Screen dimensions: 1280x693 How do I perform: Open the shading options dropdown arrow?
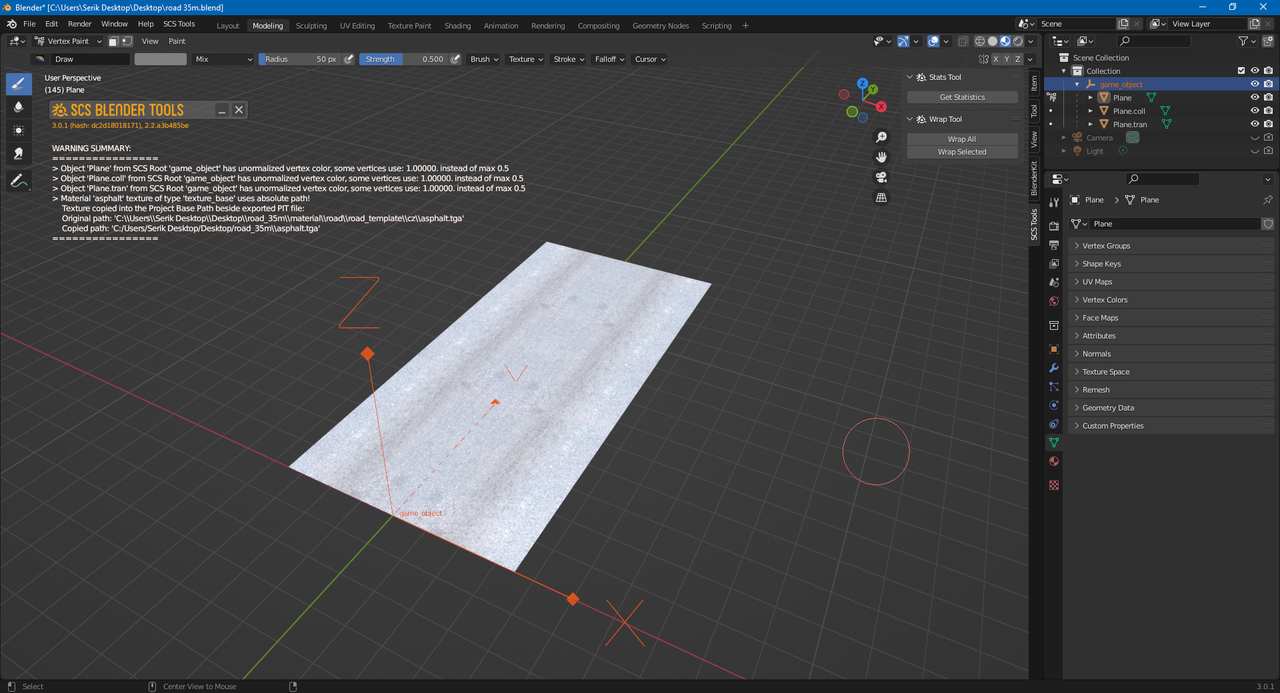point(1032,41)
